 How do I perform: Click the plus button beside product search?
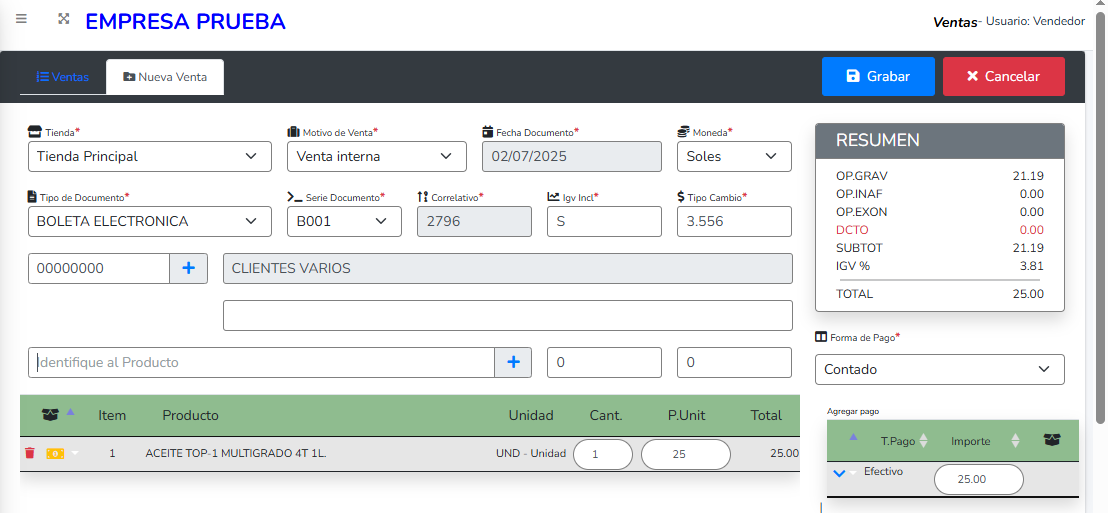(513, 362)
